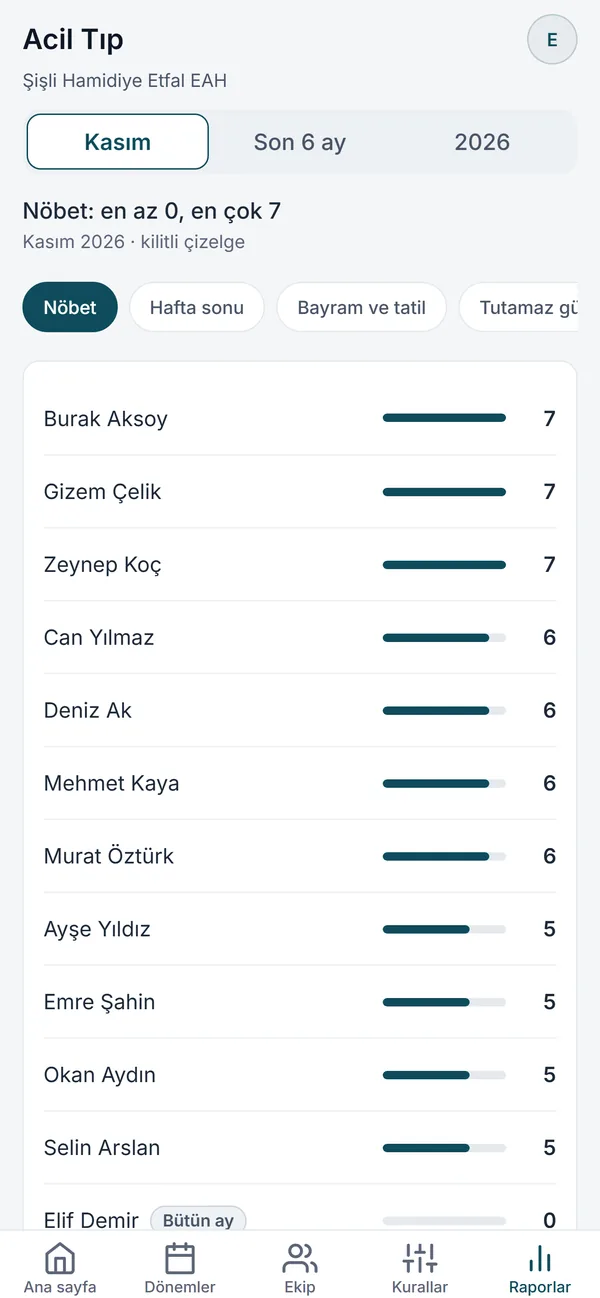Open the Dönemler calendar icon
The height and width of the screenshot is (1298, 600).
[180, 1258]
